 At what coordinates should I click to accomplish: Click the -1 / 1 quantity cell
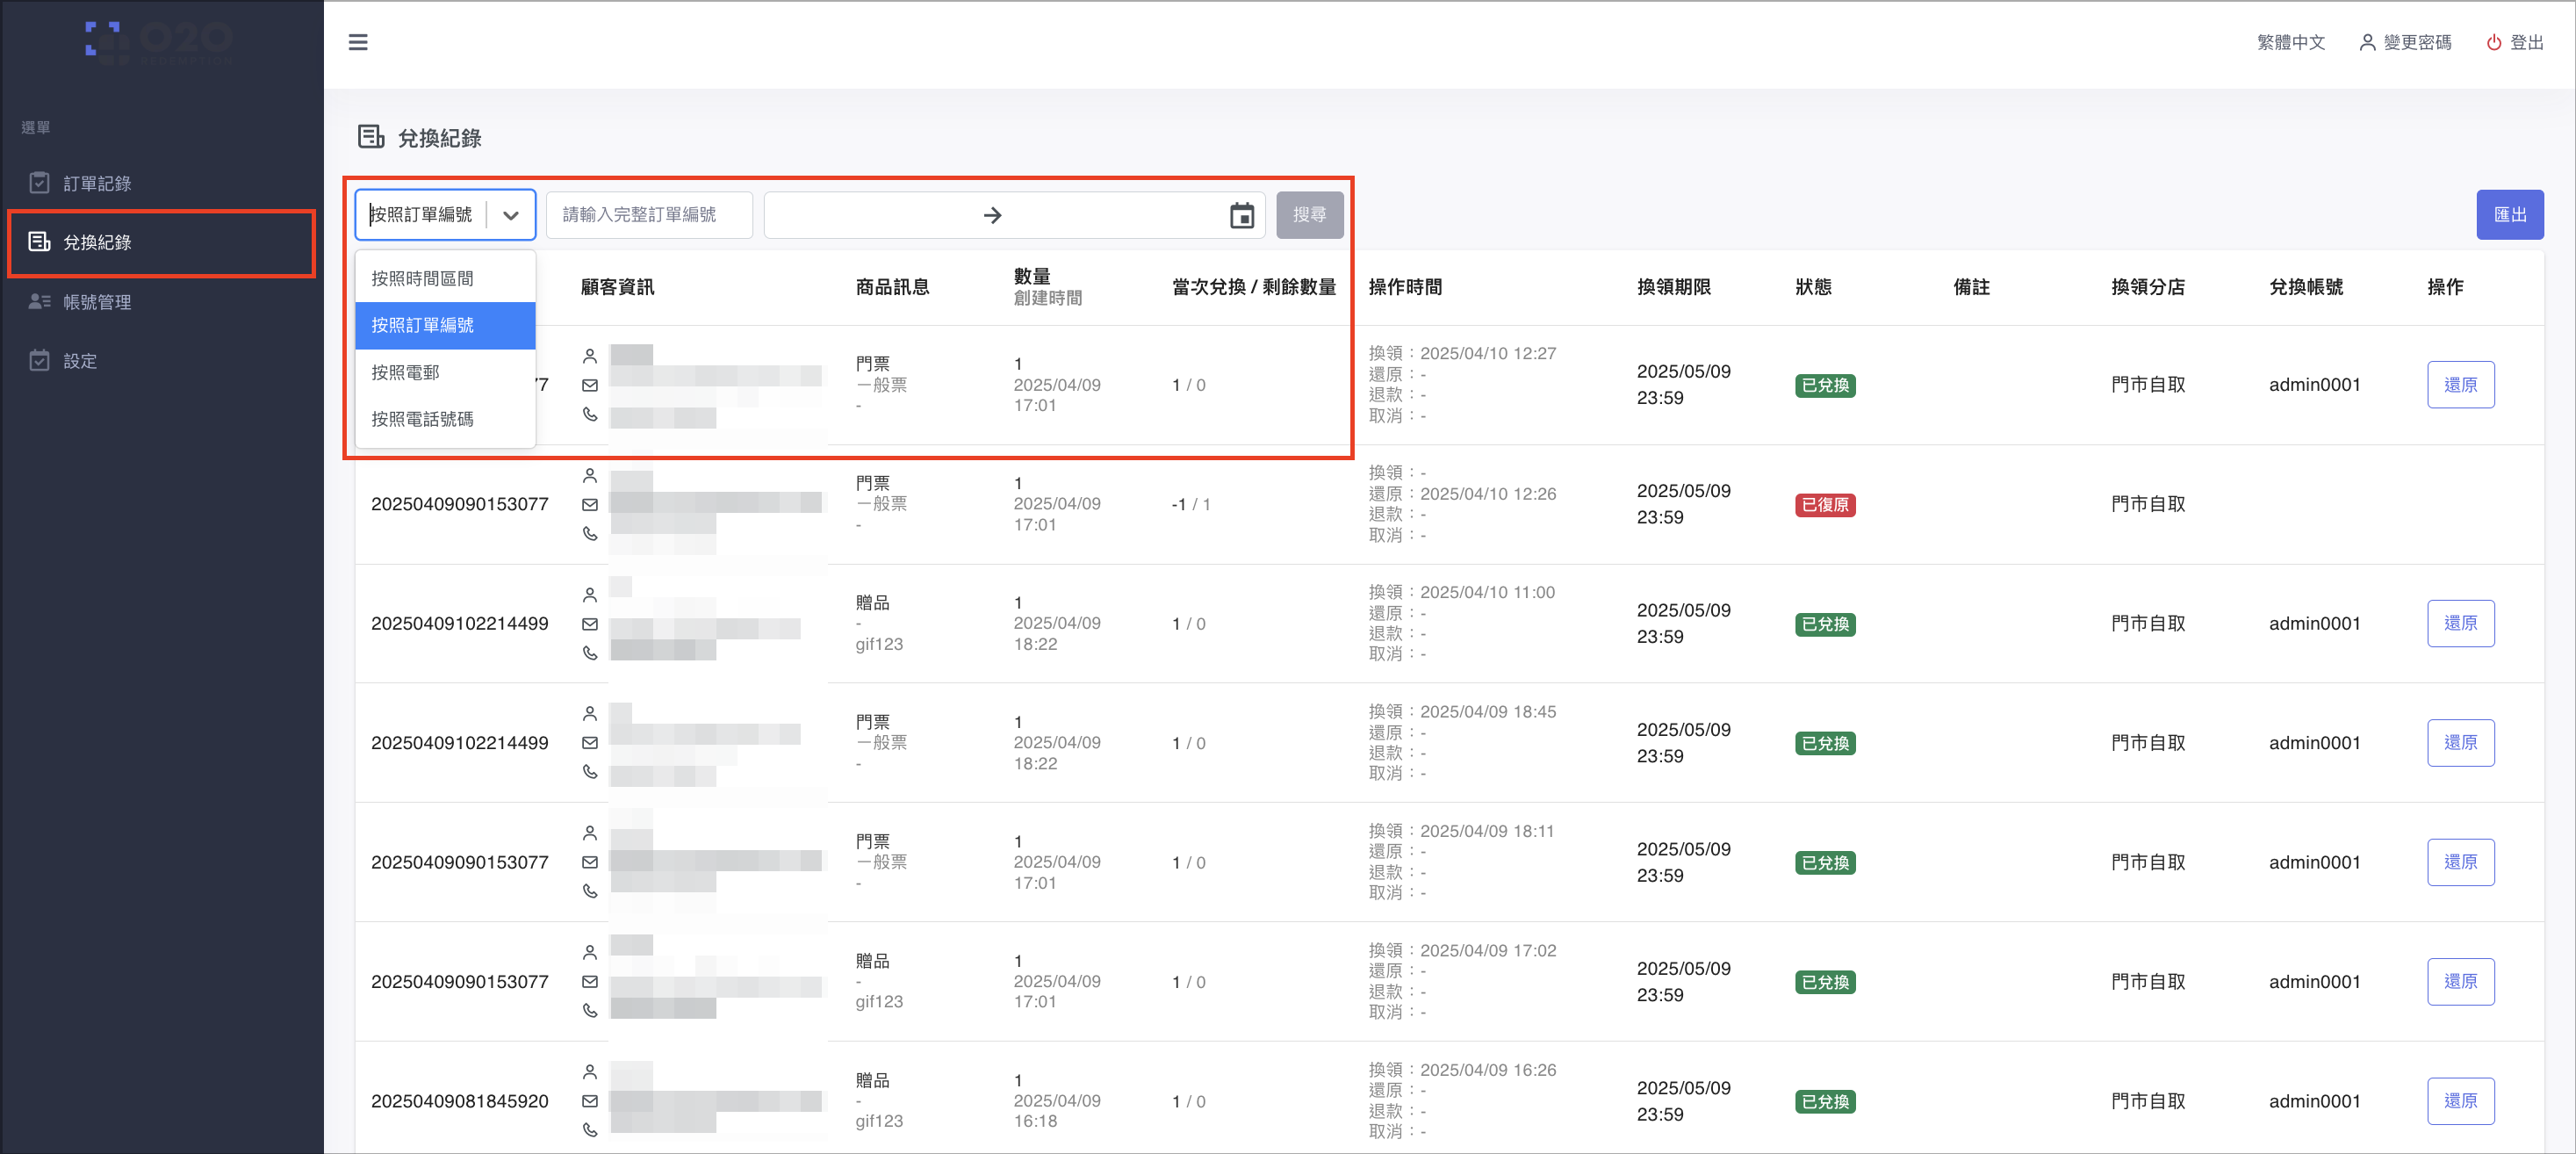pos(1190,505)
